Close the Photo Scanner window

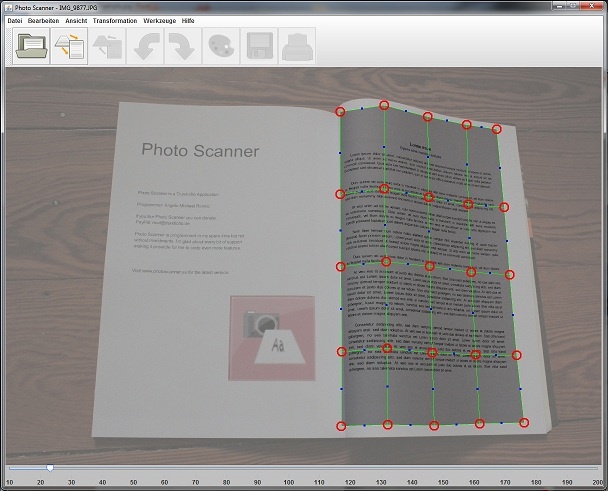592,5
